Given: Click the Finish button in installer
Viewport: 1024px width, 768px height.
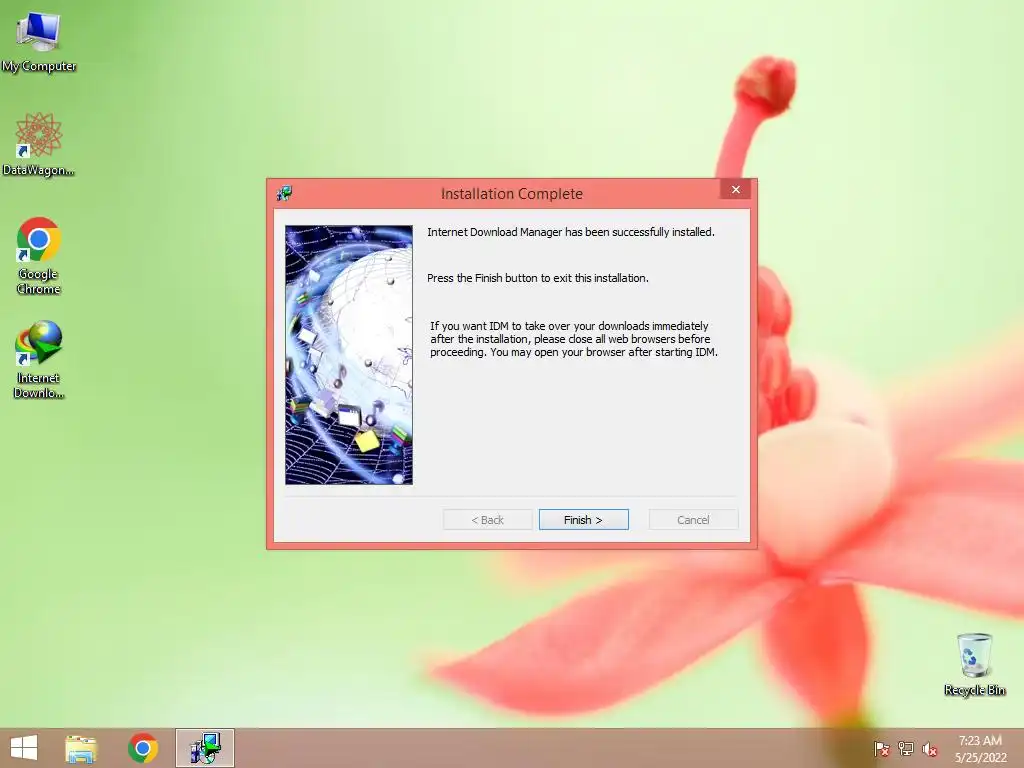Looking at the screenshot, I should [x=583, y=520].
